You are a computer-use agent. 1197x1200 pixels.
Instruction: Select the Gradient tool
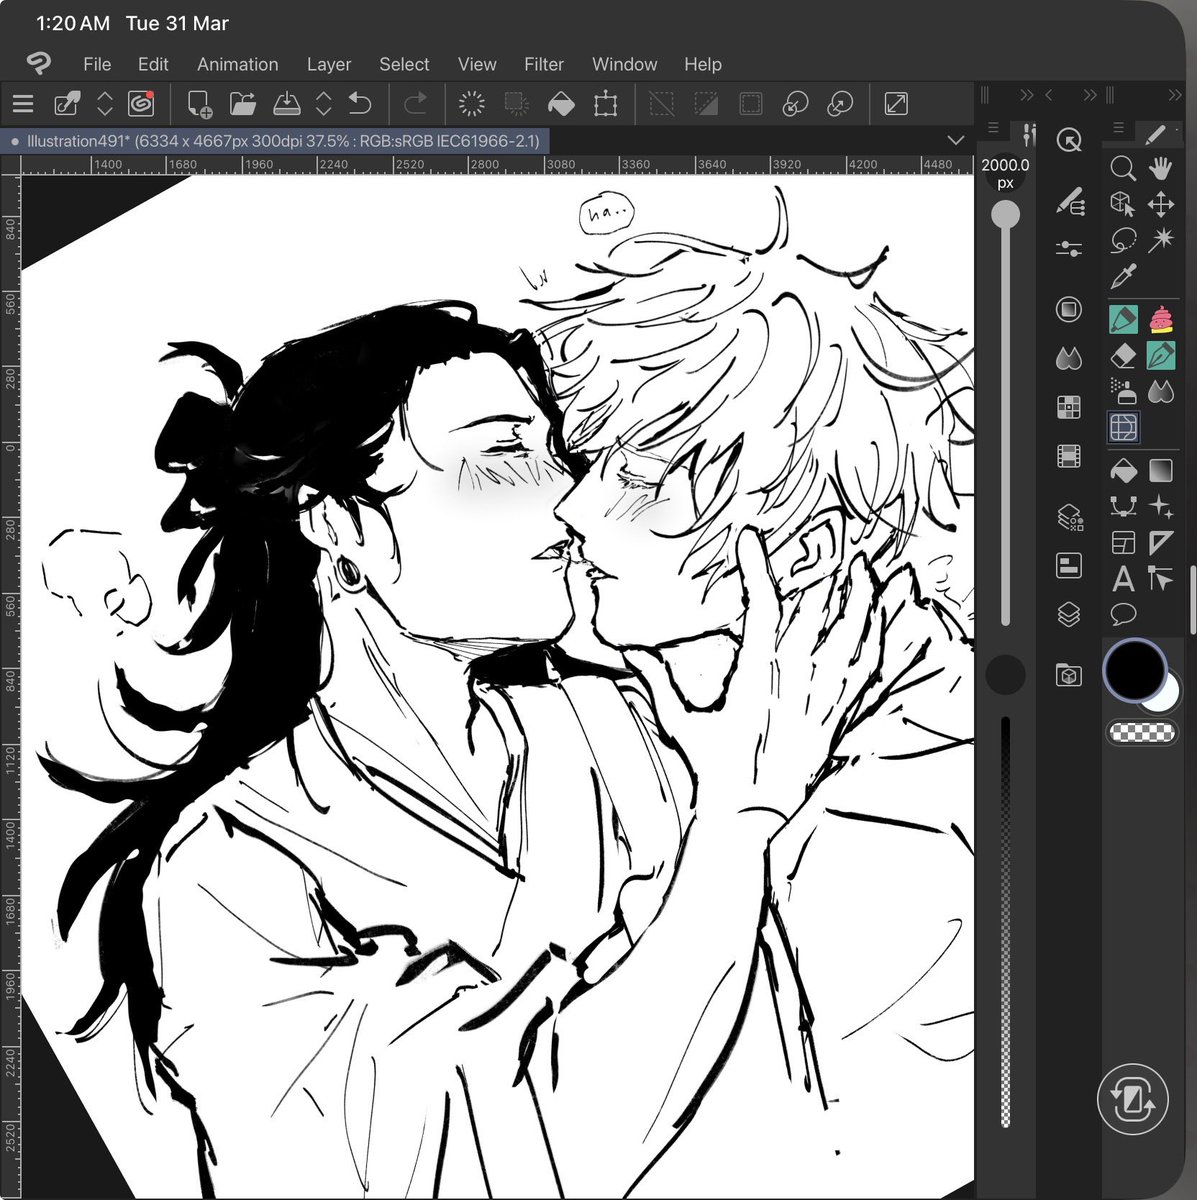(x=1161, y=470)
